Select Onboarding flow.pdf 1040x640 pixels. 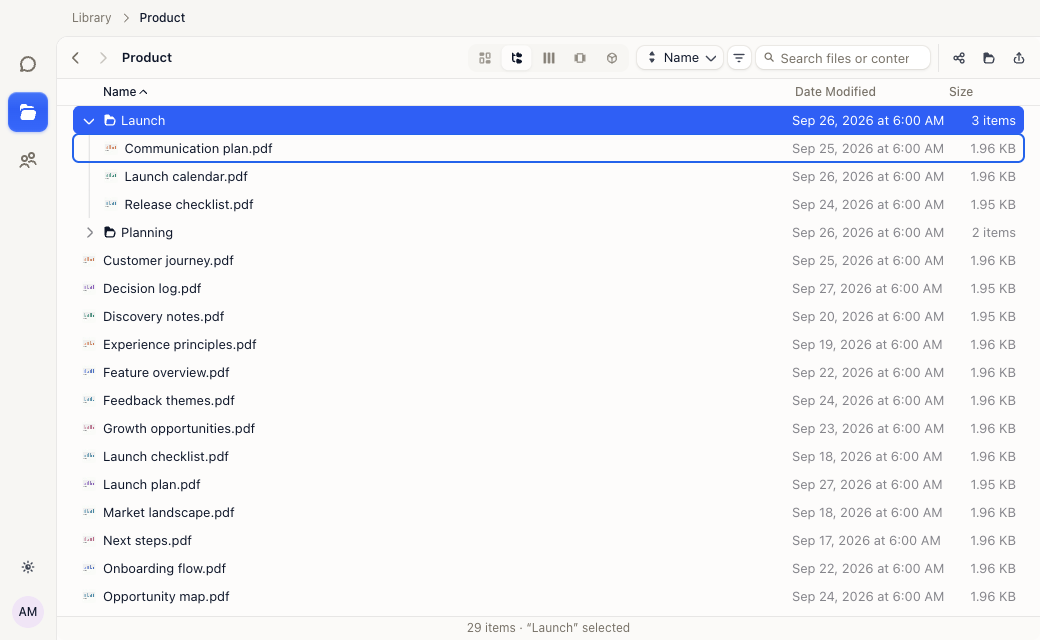549,569
